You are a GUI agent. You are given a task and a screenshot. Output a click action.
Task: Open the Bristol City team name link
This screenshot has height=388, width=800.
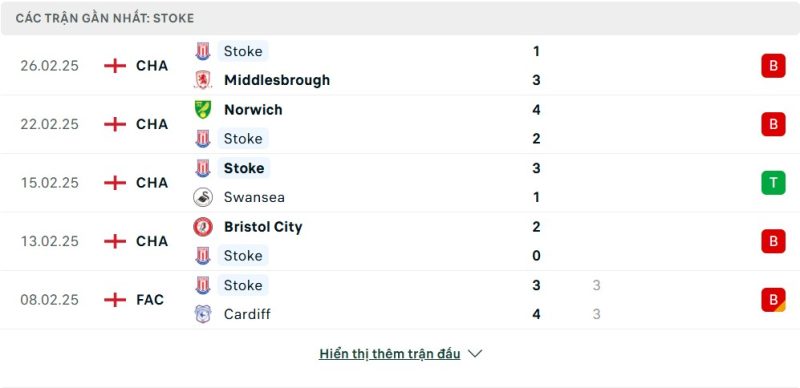coord(263,227)
